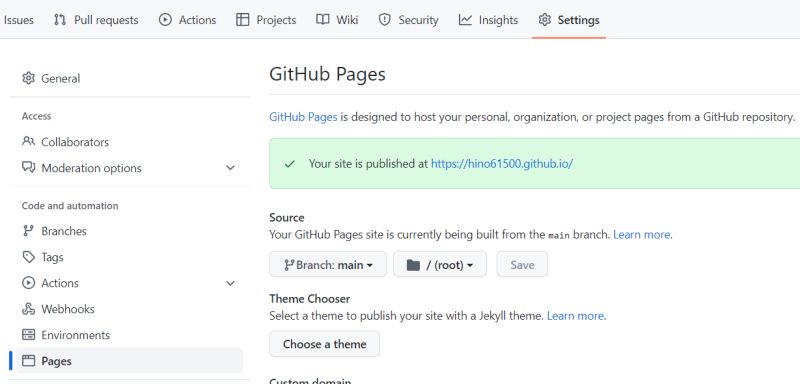800x384 pixels.
Task: Click the Settings gear icon in top nav
Action: 545,20
